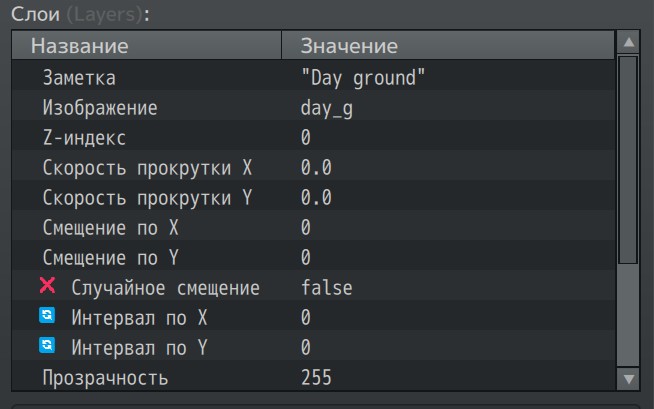Screen dimensions: 654x409
Task: Select the Интервал по X value field
Action: tap(448, 318)
